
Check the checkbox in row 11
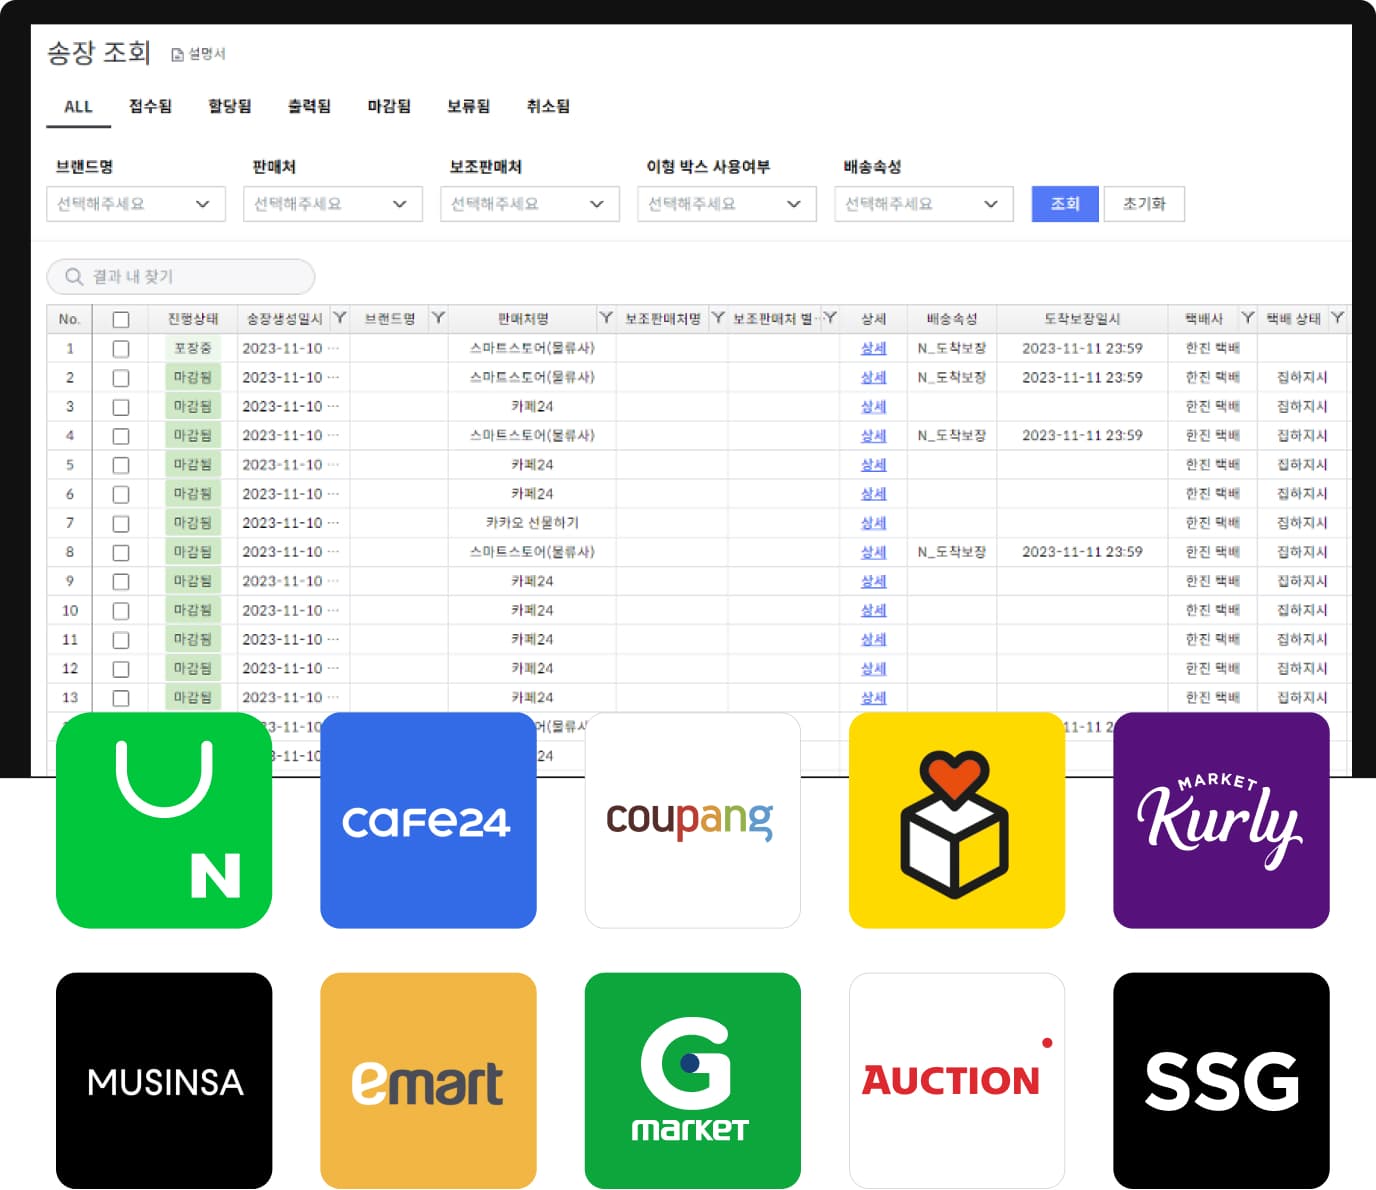pos(121,639)
